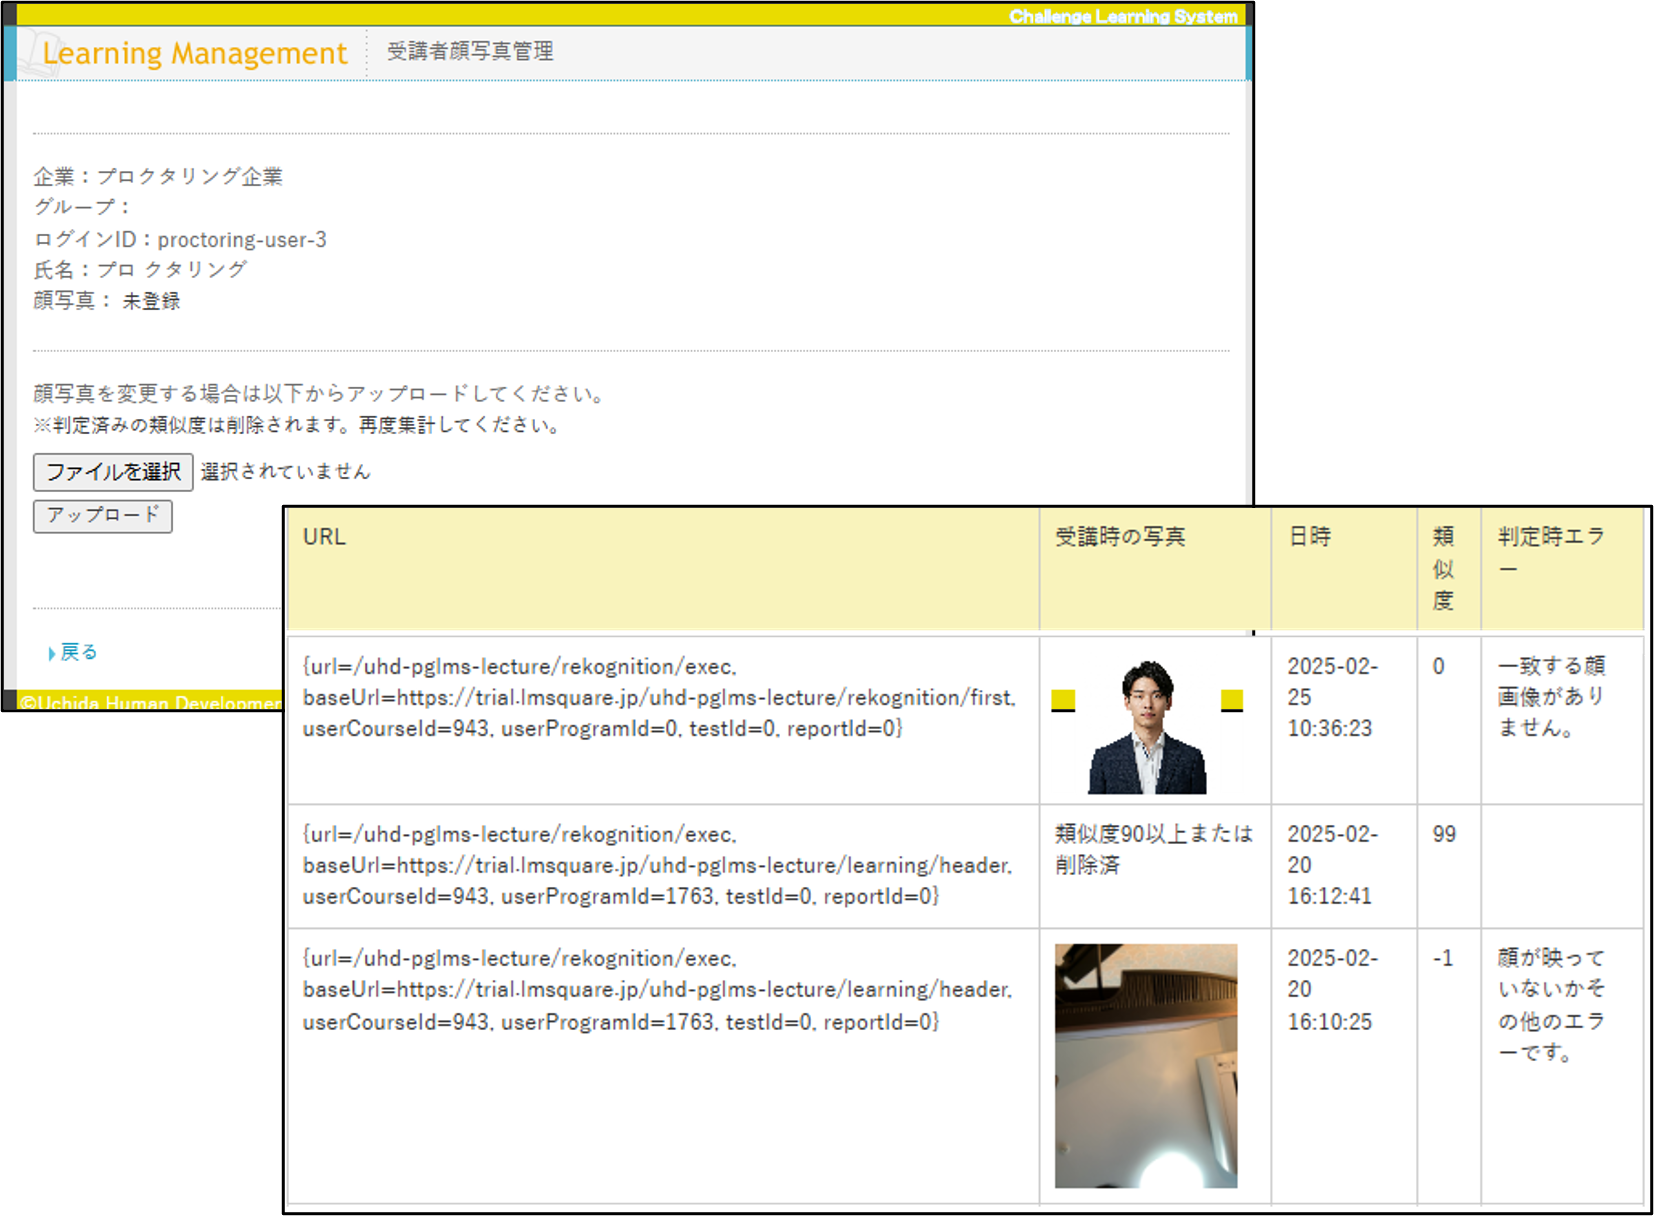
Task: Click the 受講者顔写真管理 page title
Action: (x=470, y=51)
